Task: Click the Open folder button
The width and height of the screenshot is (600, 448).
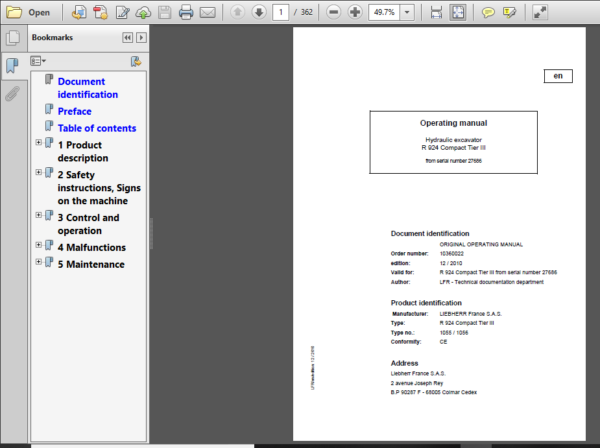Action: (x=28, y=12)
